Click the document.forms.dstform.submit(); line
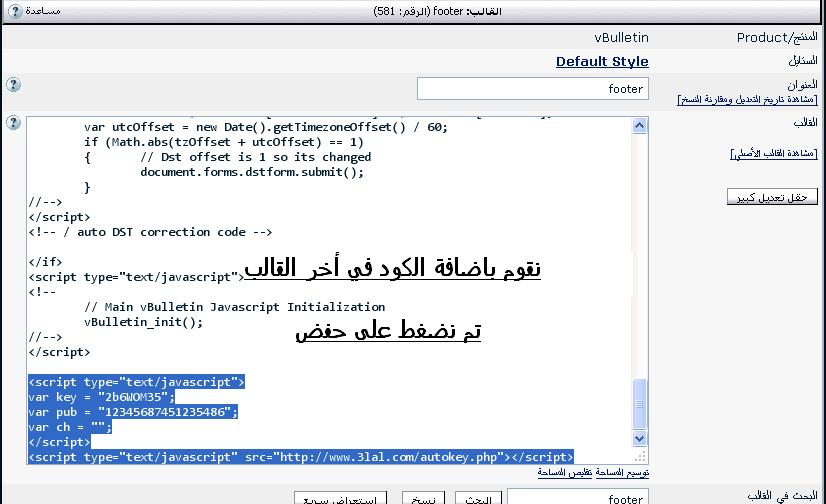 pos(252,172)
